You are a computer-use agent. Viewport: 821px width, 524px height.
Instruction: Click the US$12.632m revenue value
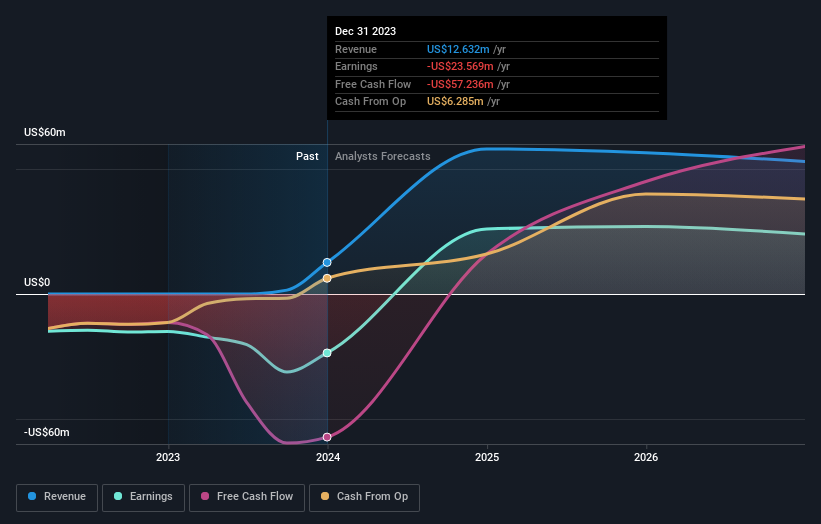coord(458,49)
